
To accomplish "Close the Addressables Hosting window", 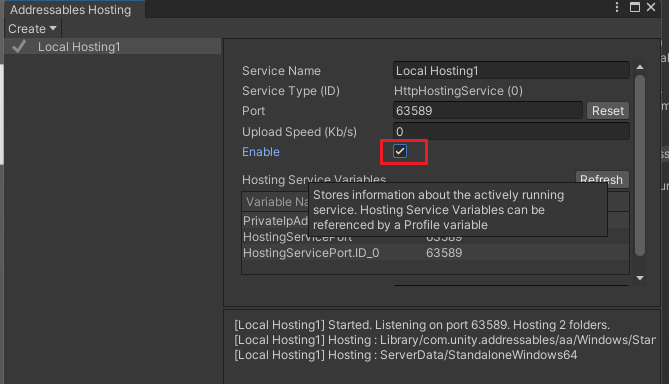I will pos(651,7).
